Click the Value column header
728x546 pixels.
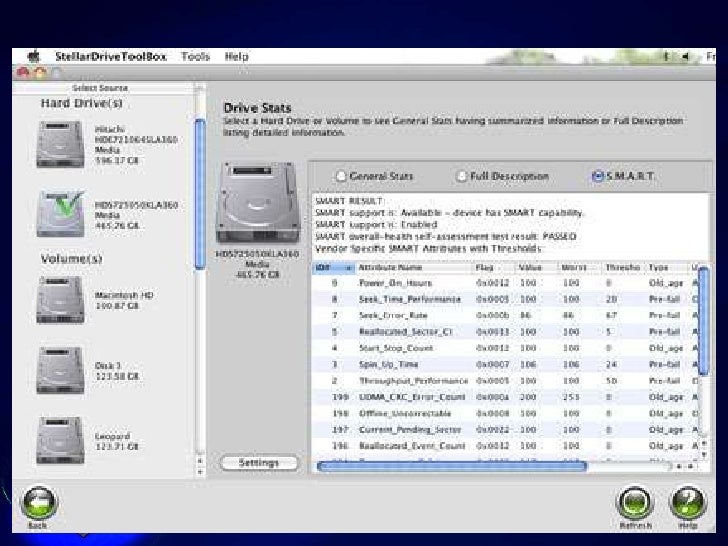pyautogui.click(x=537, y=268)
